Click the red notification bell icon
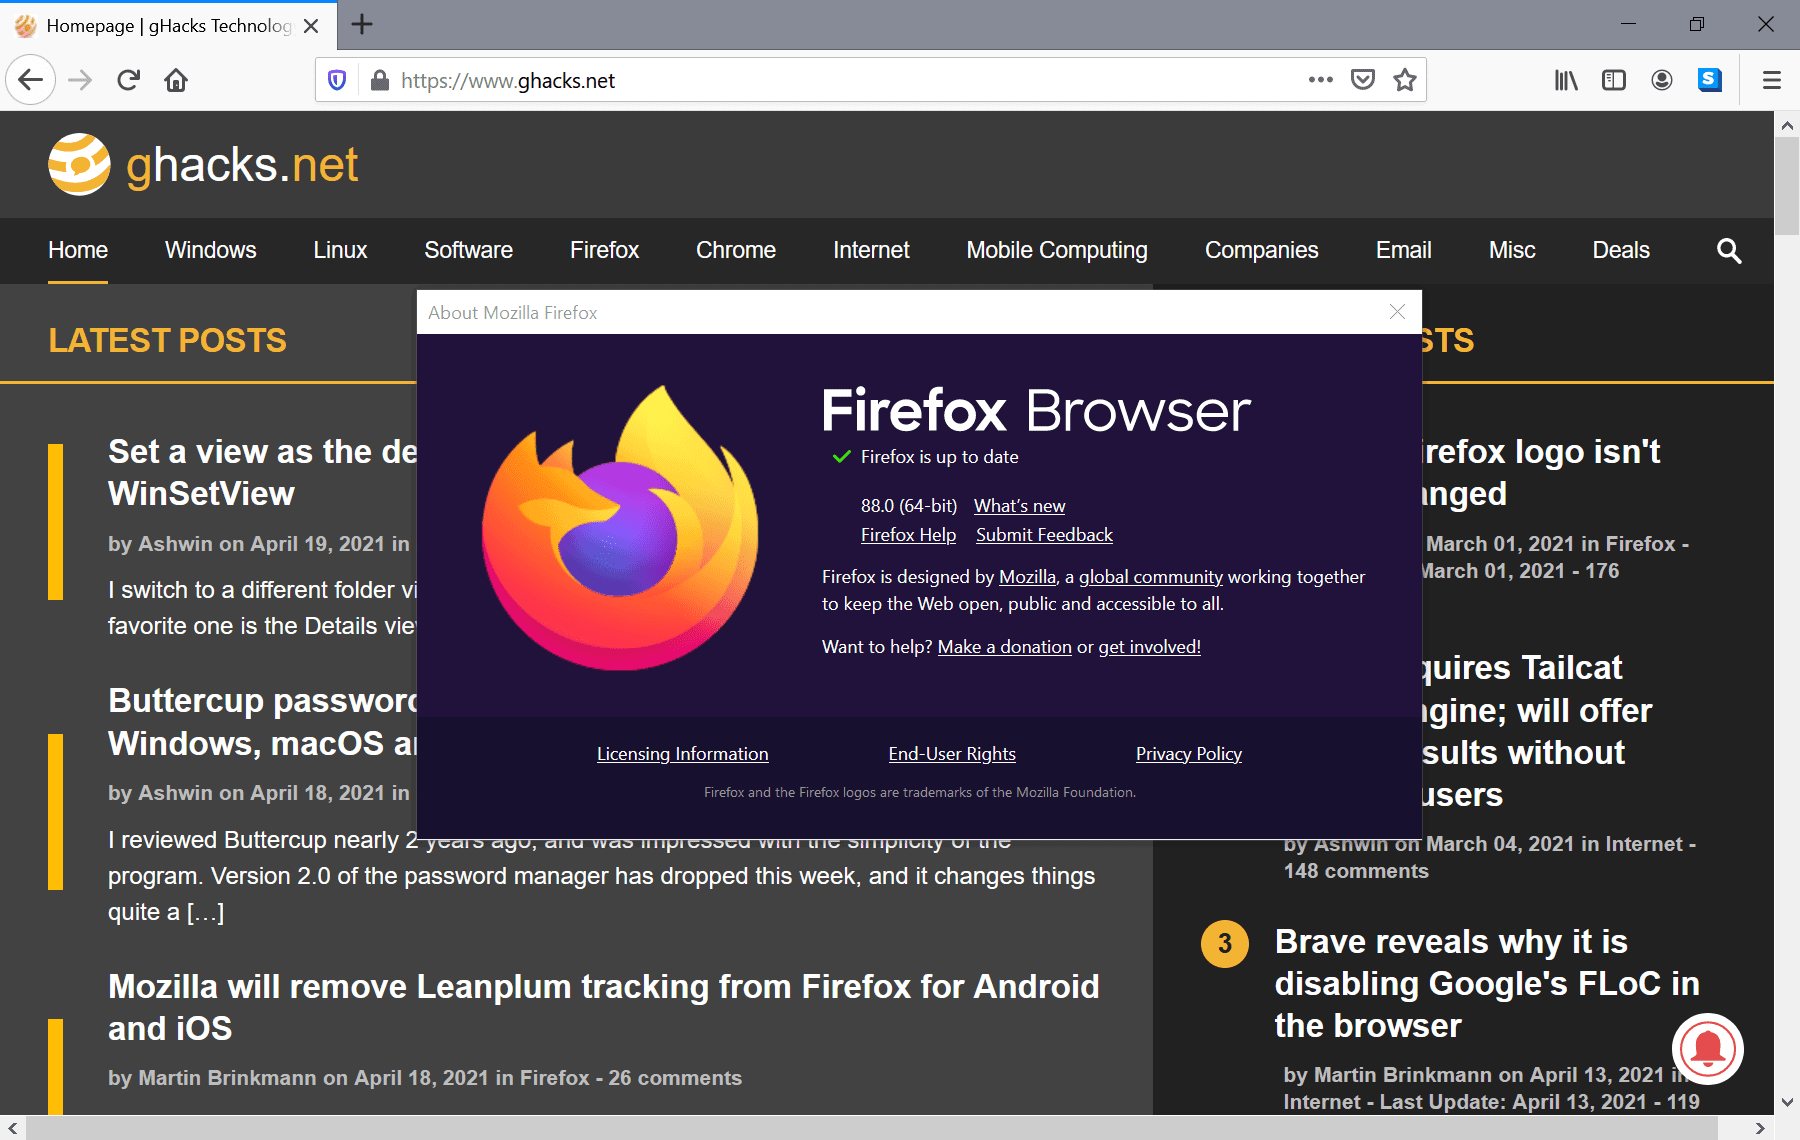The image size is (1800, 1140). coord(1707,1049)
